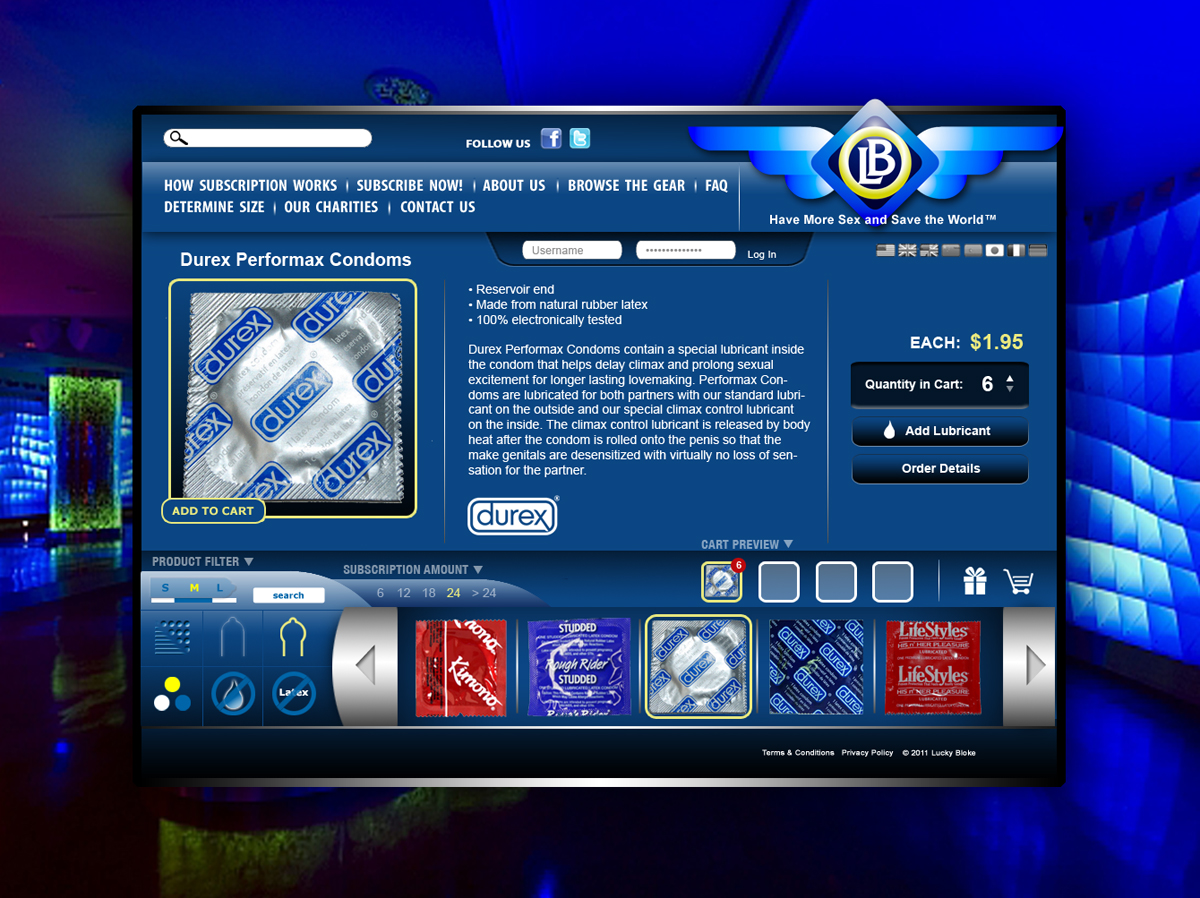Show previous products with left carousel arrow

(365, 665)
